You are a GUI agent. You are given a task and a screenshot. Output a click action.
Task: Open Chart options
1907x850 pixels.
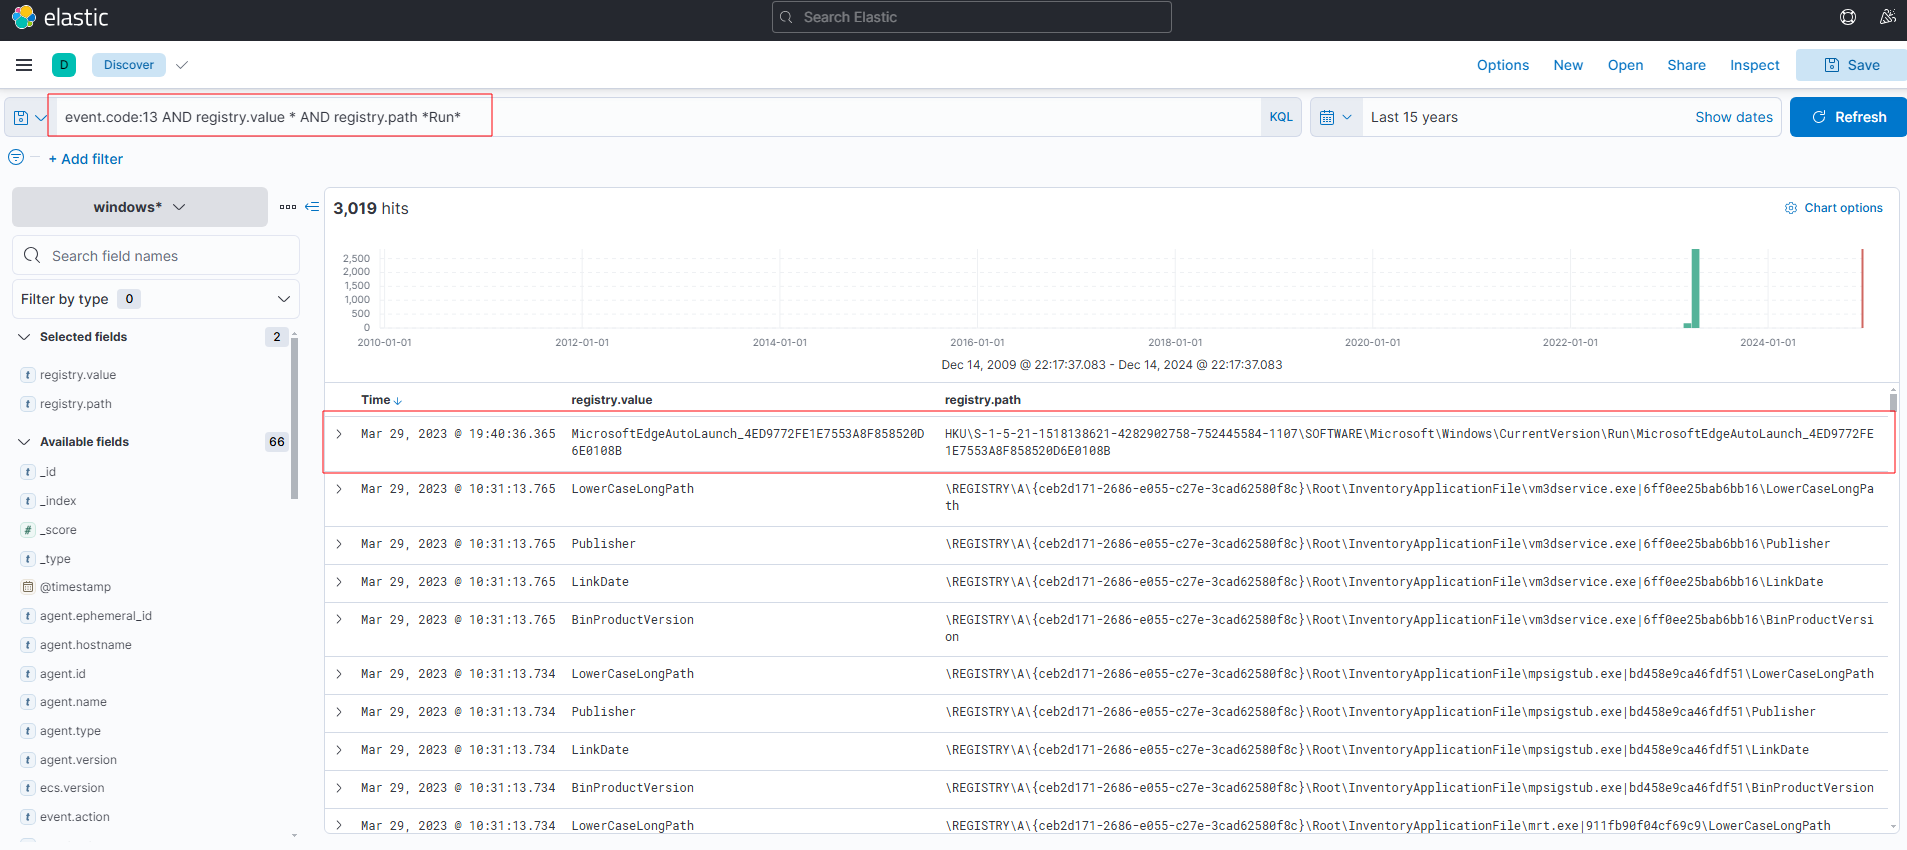pyautogui.click(x=1834, y=208)
